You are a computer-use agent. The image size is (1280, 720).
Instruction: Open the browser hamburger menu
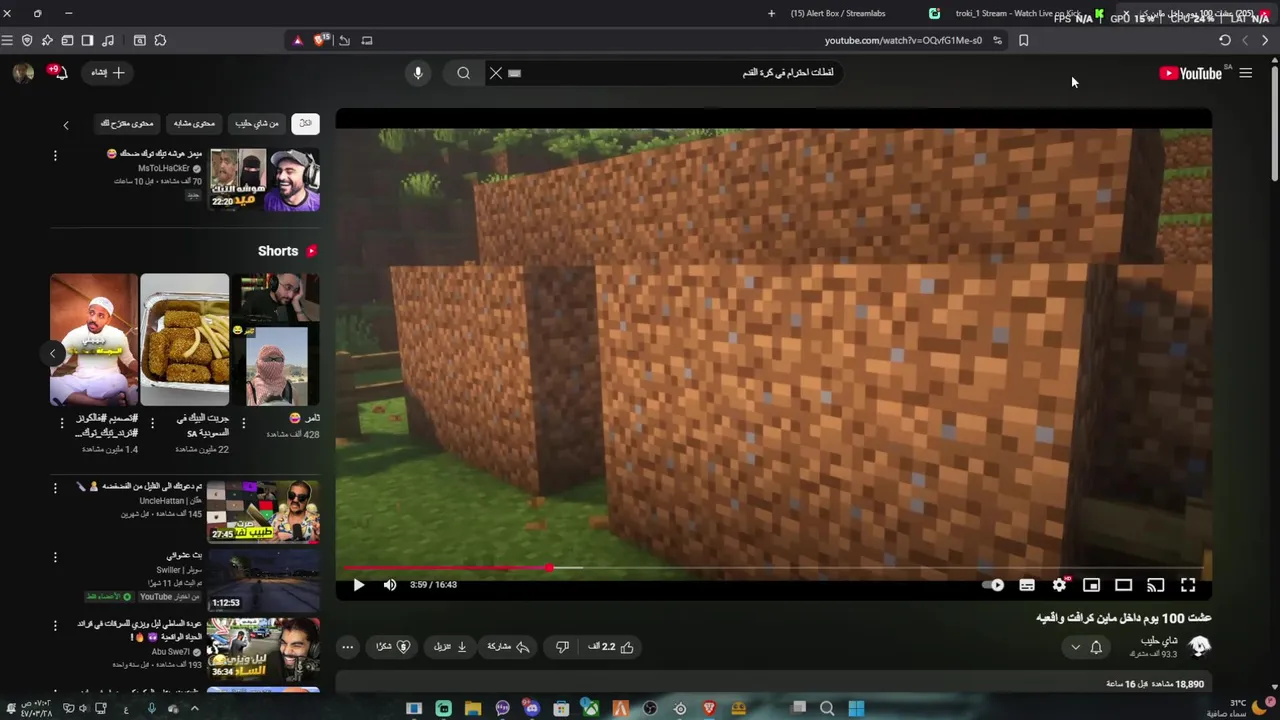point(7,40)
